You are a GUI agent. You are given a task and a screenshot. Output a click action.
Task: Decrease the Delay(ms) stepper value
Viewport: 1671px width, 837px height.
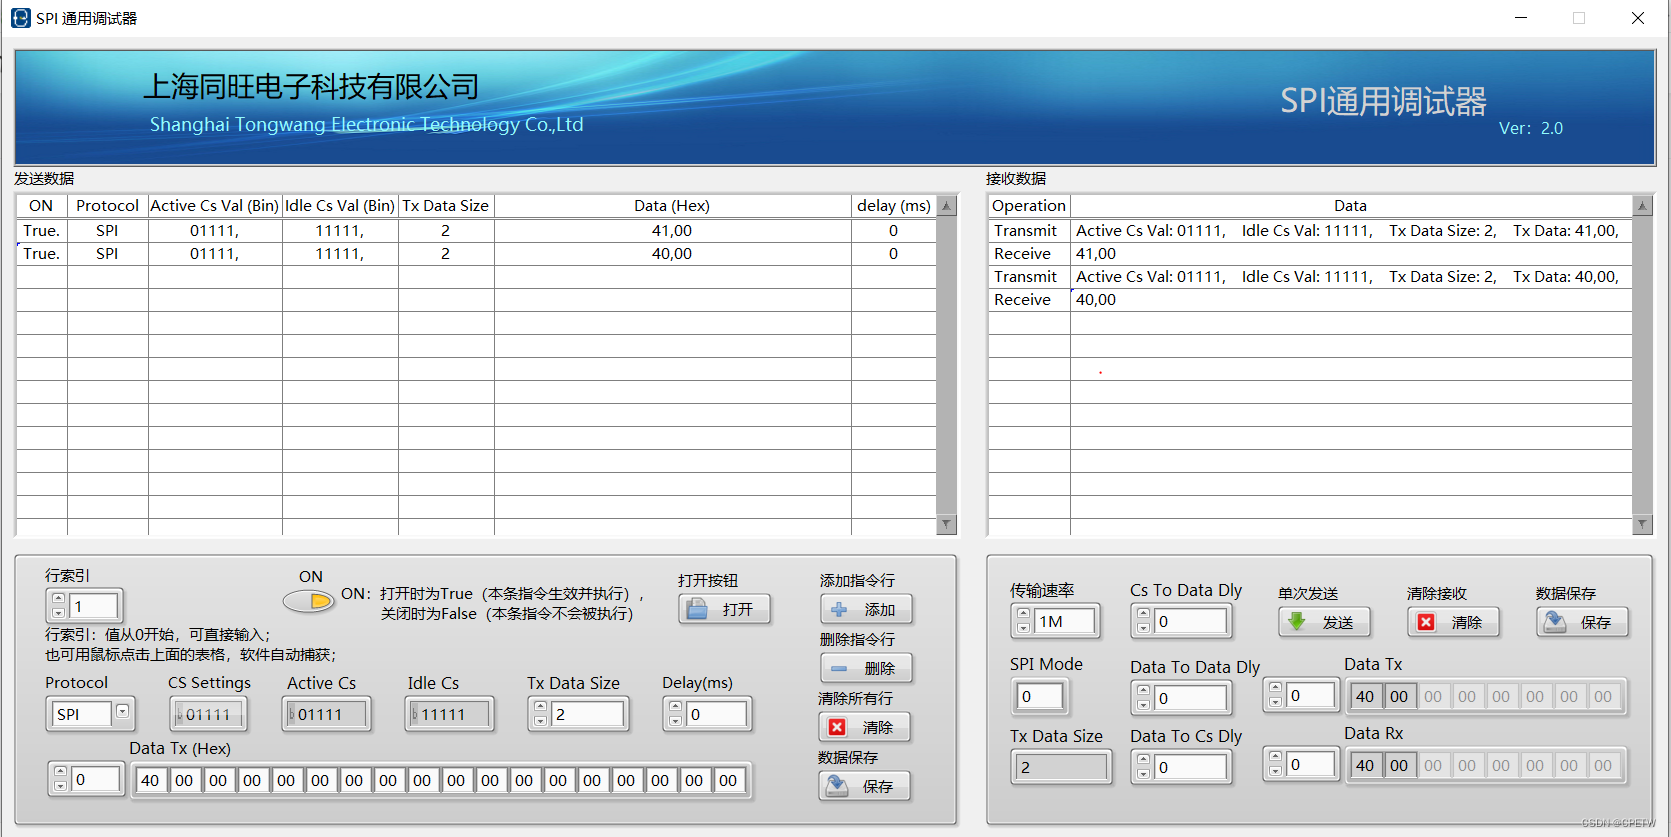coord(675,721)
